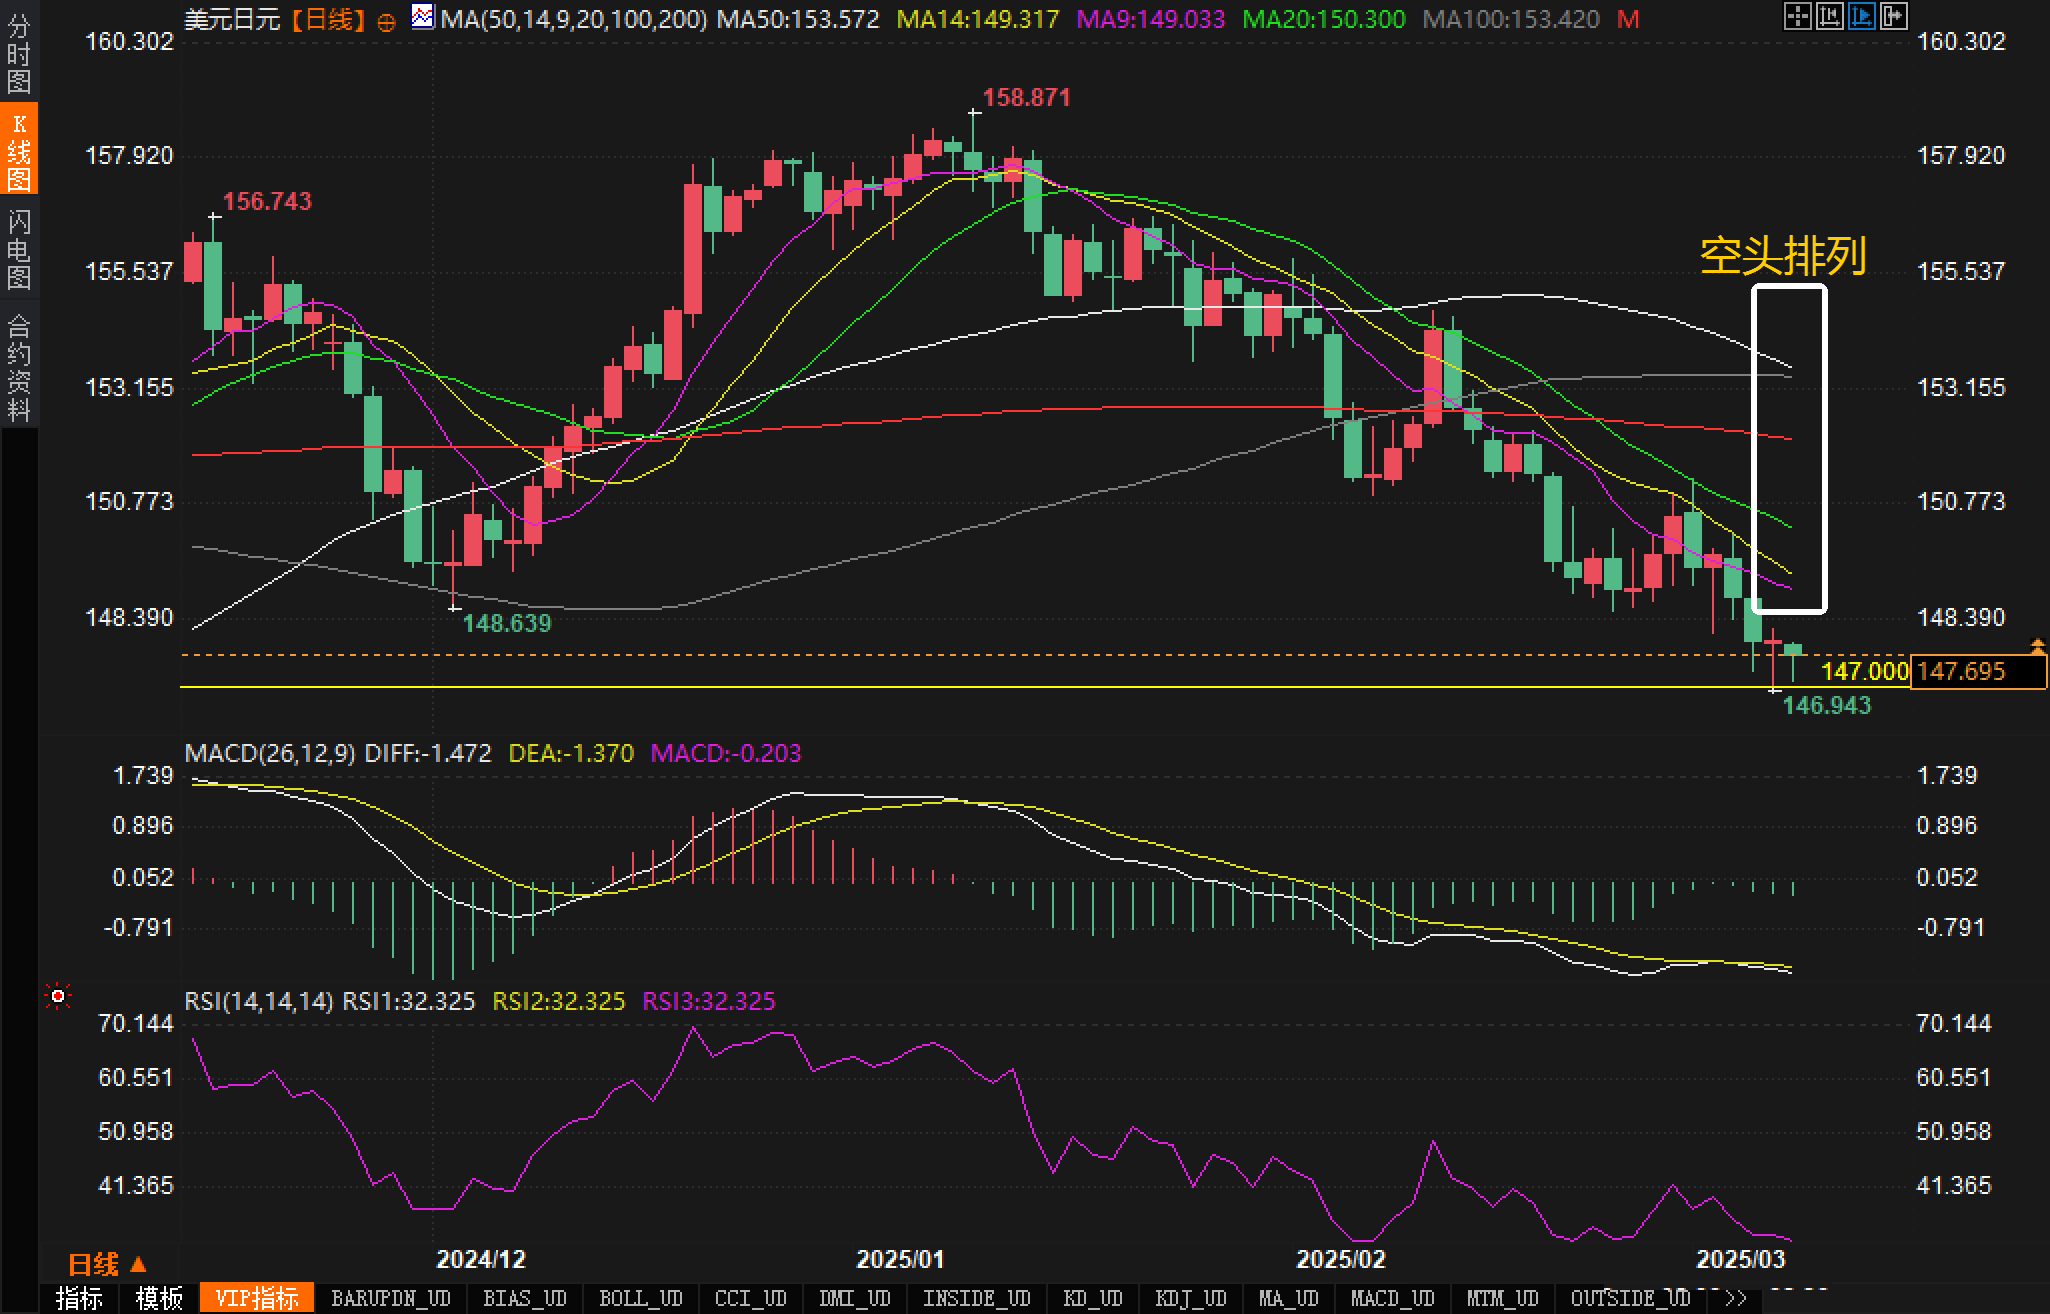Click the 156.743 price label
This screenshot has height=1314, width=2050.
click(267, 201)
